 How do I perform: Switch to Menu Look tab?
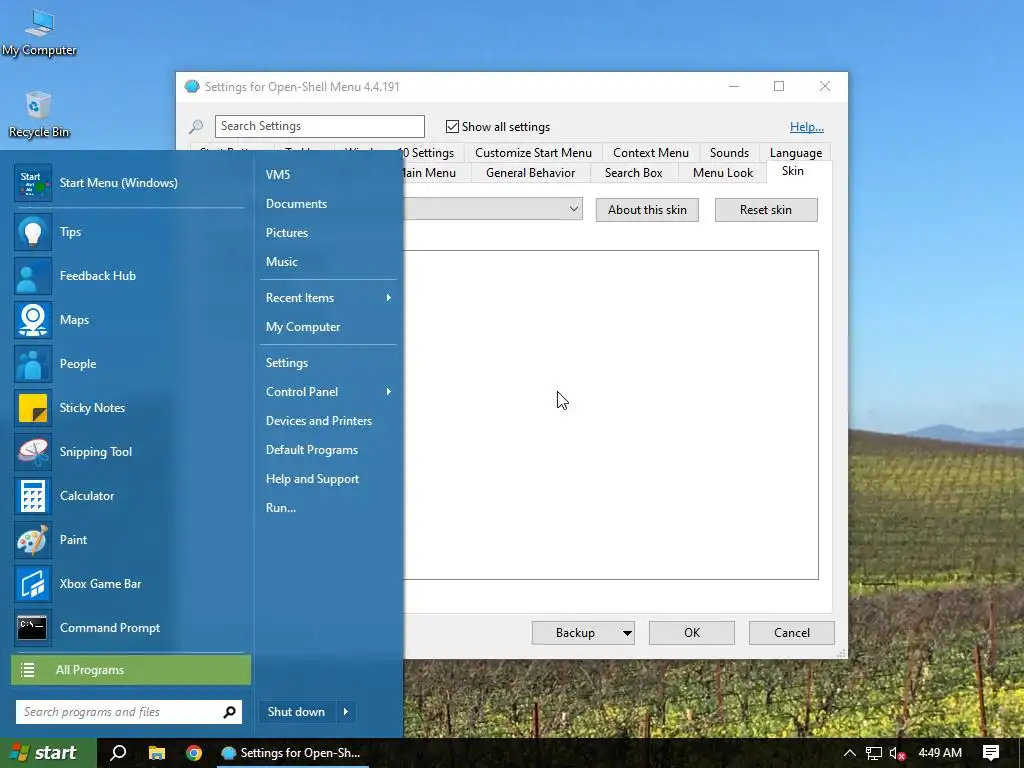(722, 172)
